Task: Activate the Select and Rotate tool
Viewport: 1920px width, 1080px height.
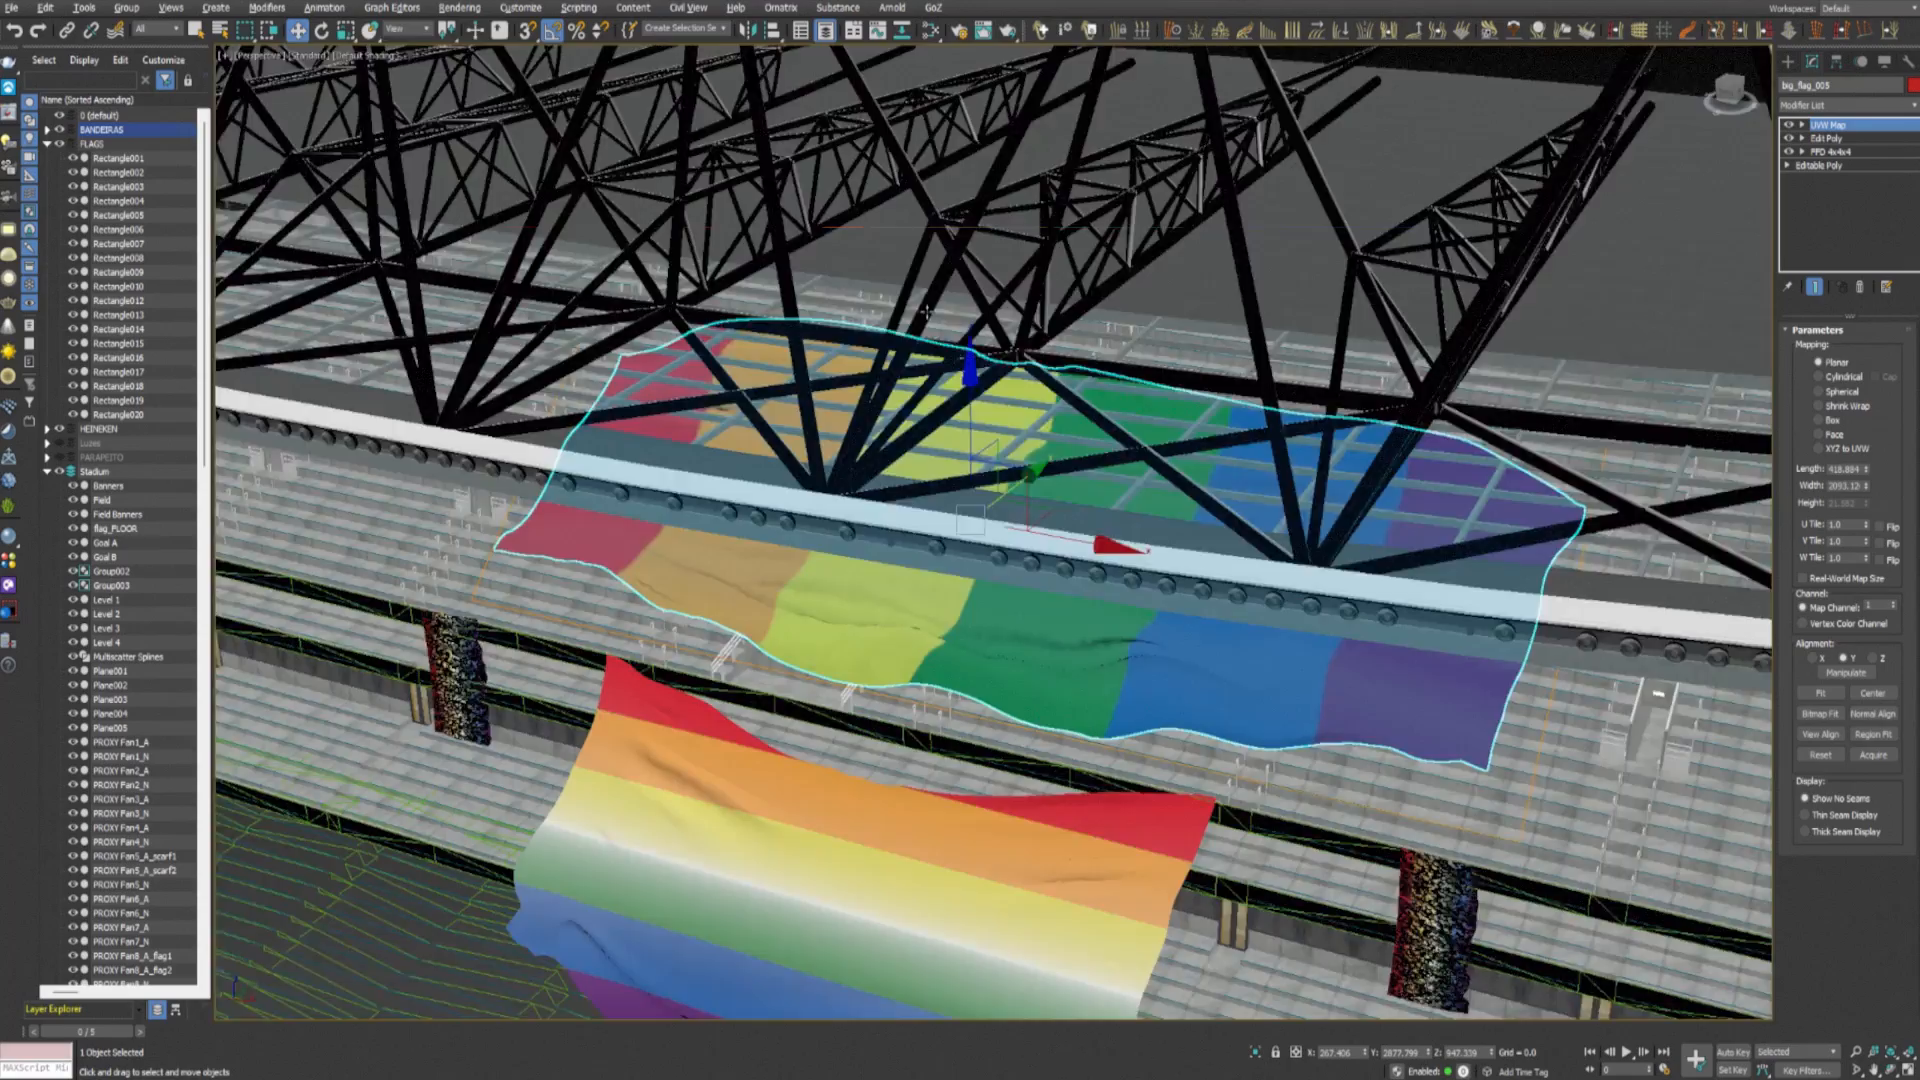Action: coord(322,31)
